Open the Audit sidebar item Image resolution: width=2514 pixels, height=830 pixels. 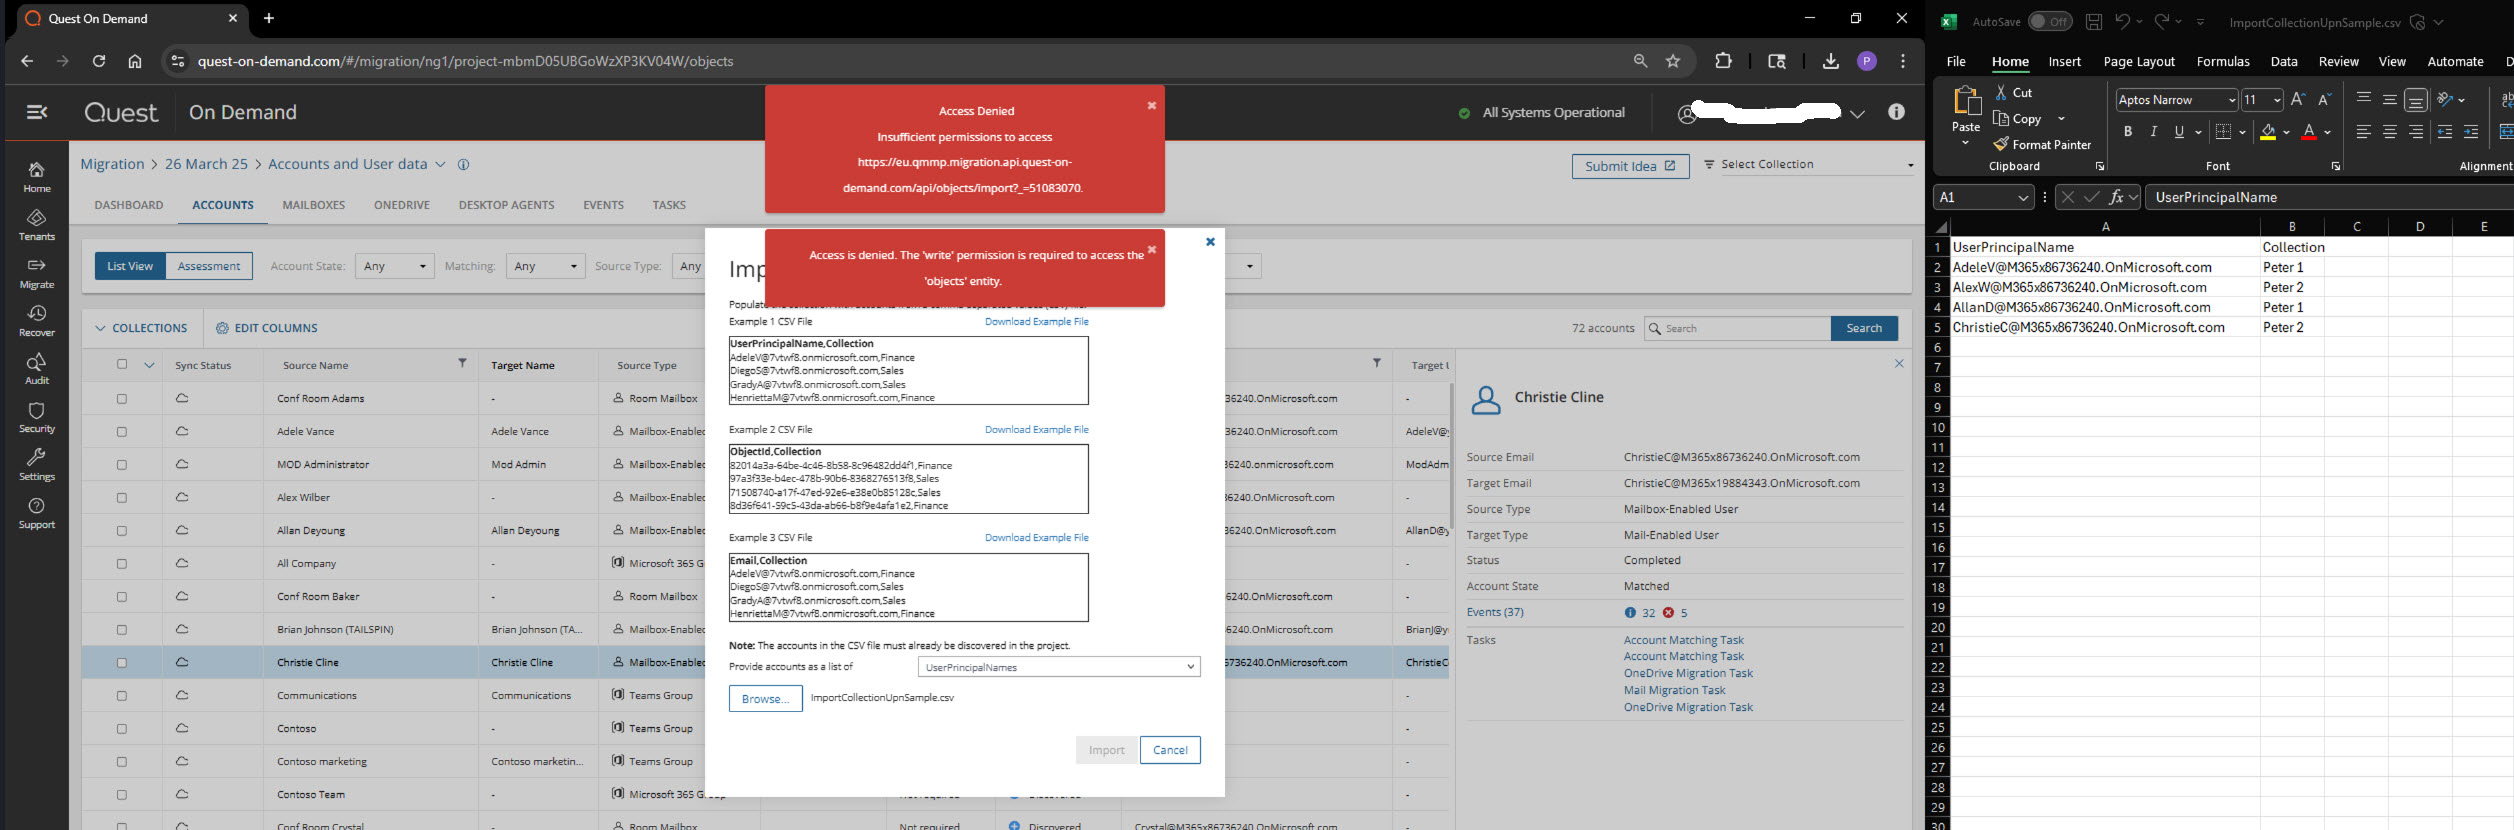click(x=37, y=369)
